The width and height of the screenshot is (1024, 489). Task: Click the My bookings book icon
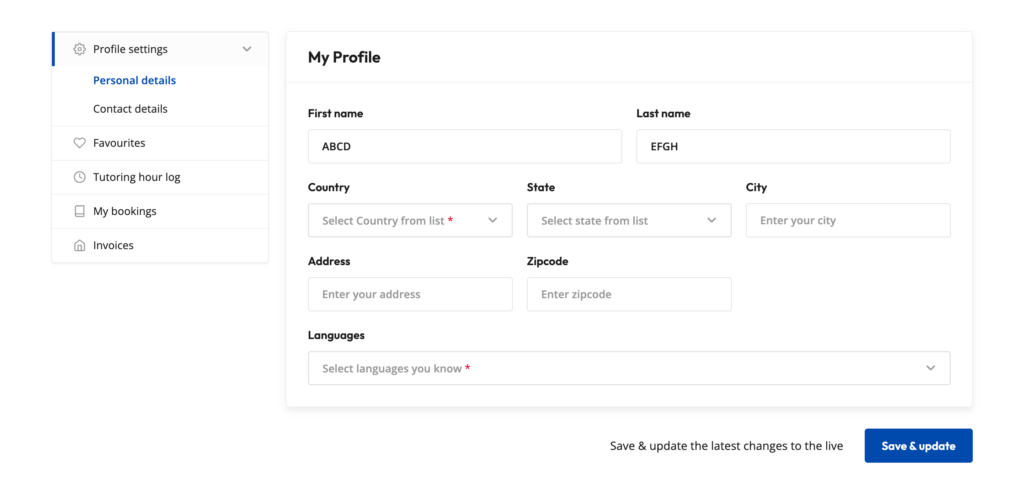tap(80, 211)
